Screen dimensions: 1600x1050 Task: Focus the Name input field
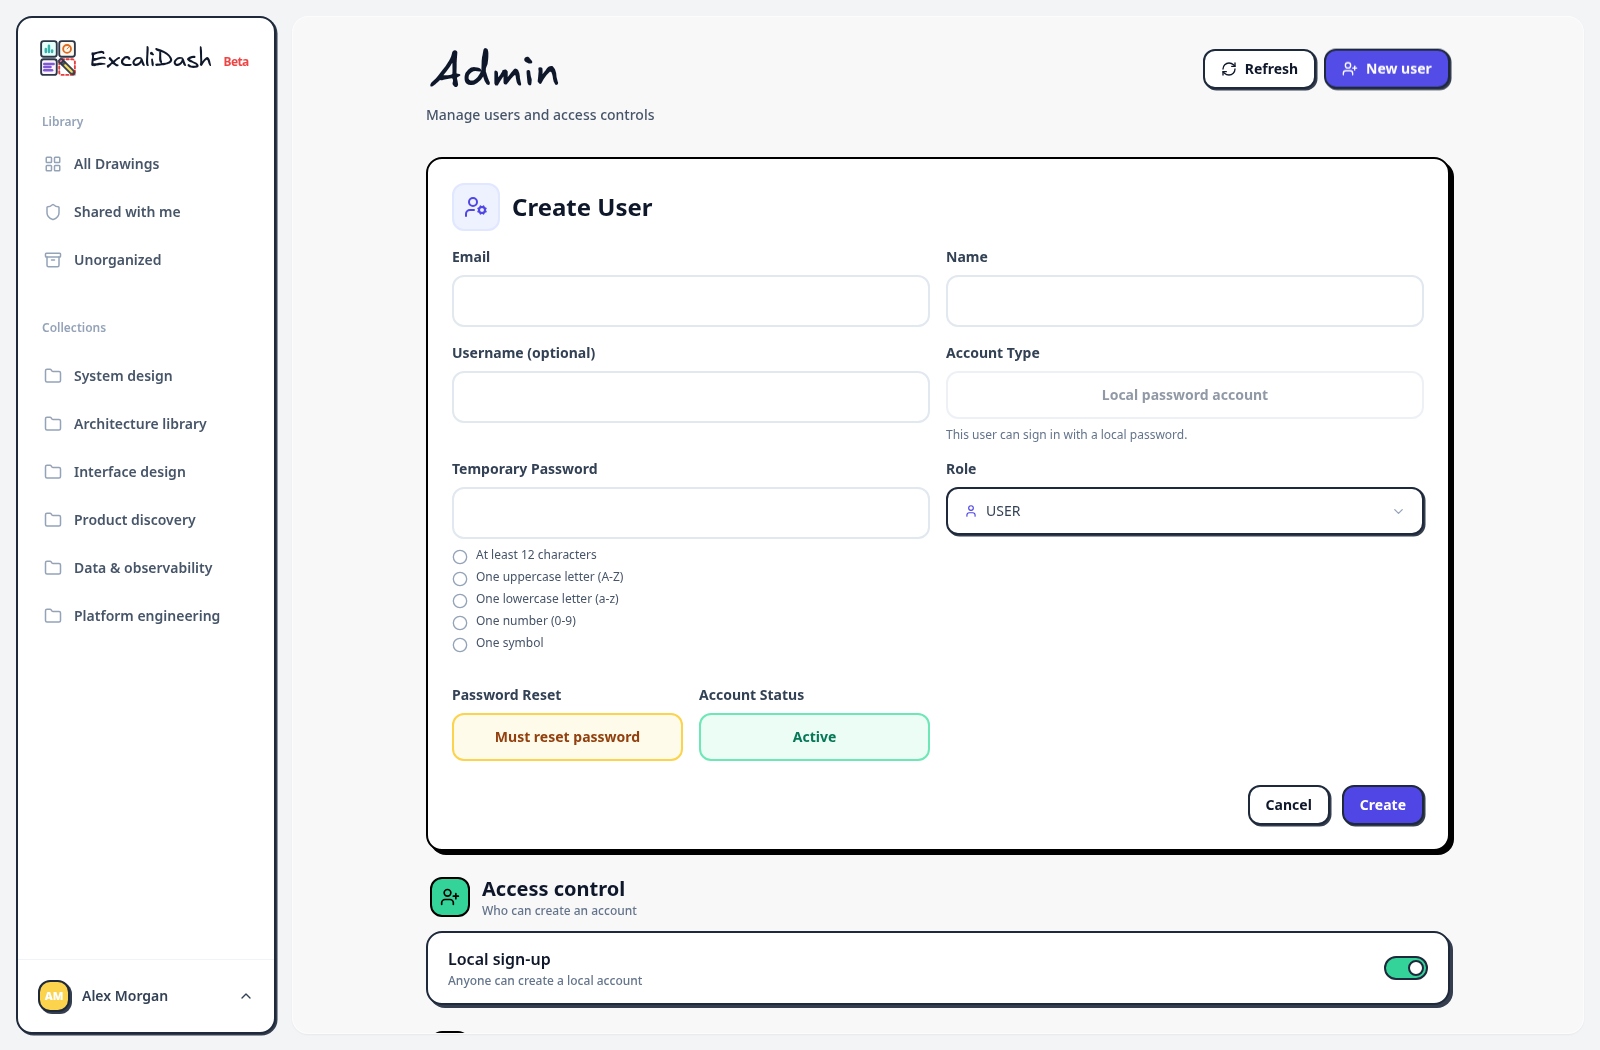click(1185, 301)
